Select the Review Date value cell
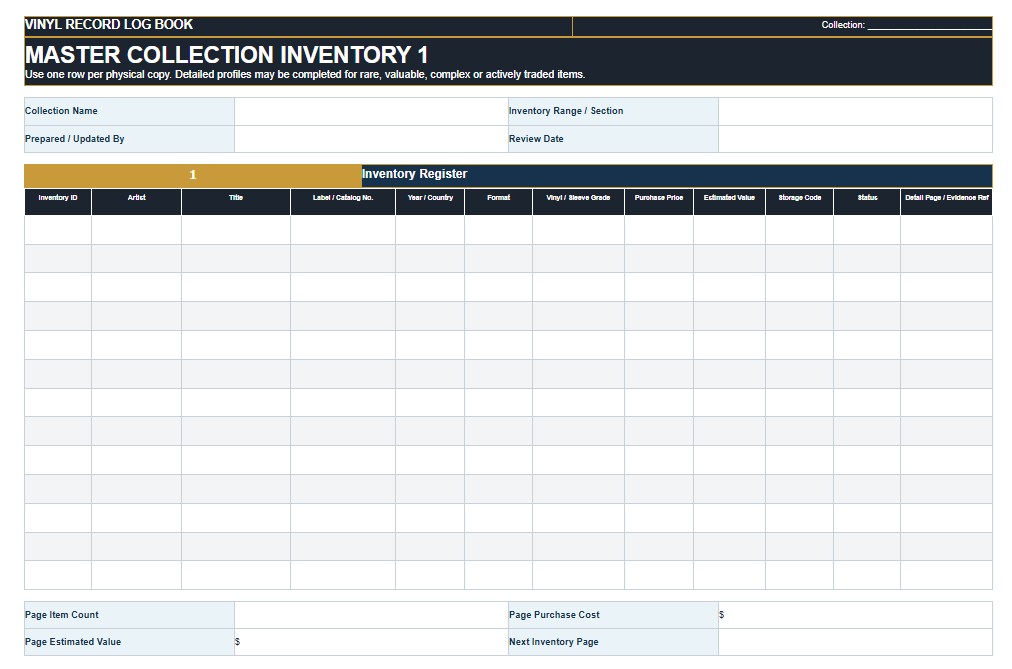Image resolution: width=1012 pixels, height=669 pixels. pyautogui.click(x=855, y=139)
